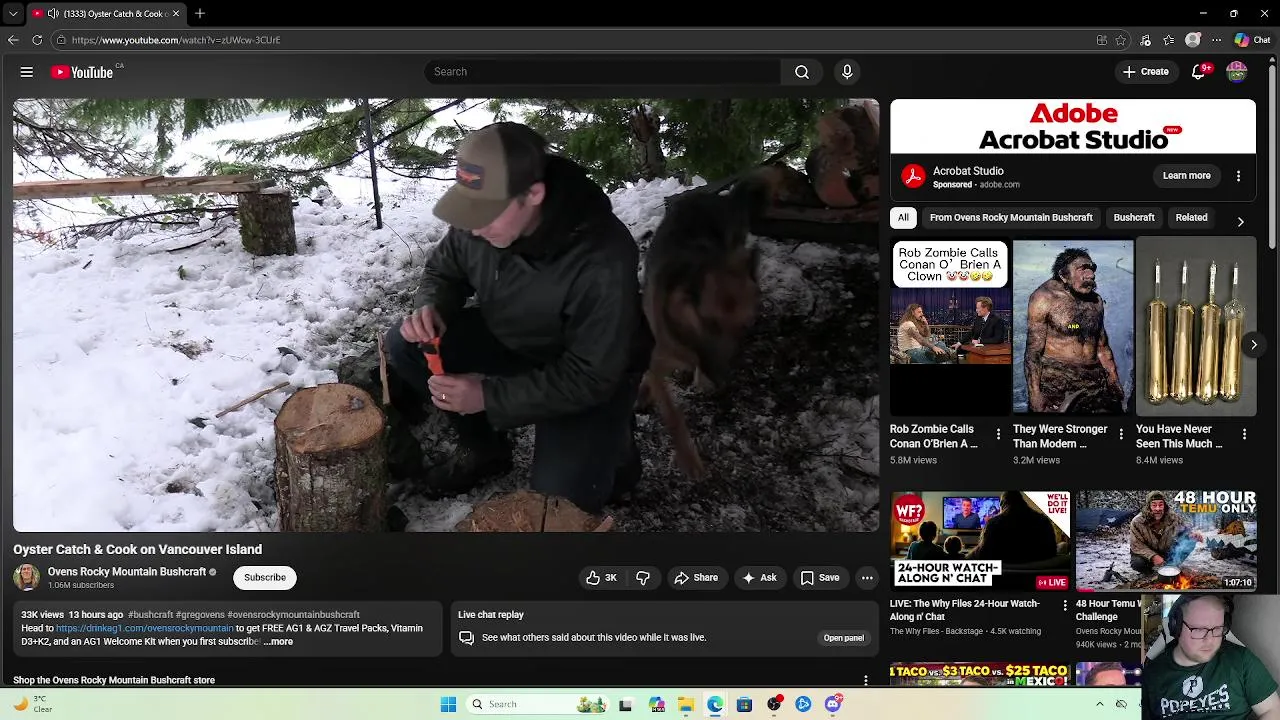
Task: Open a new browser tab
Action: pyautogui.click(x=200, y=14)
